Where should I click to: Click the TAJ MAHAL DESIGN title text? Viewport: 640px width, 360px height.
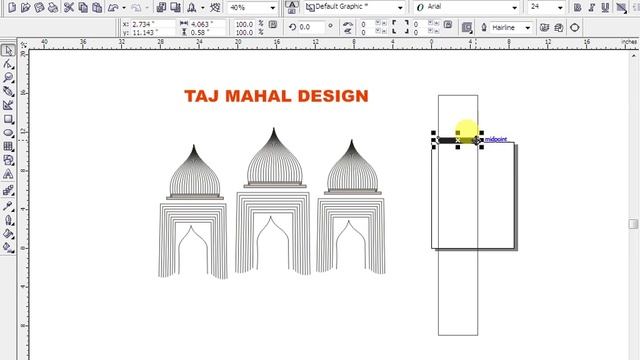click(x=276, y=96)
